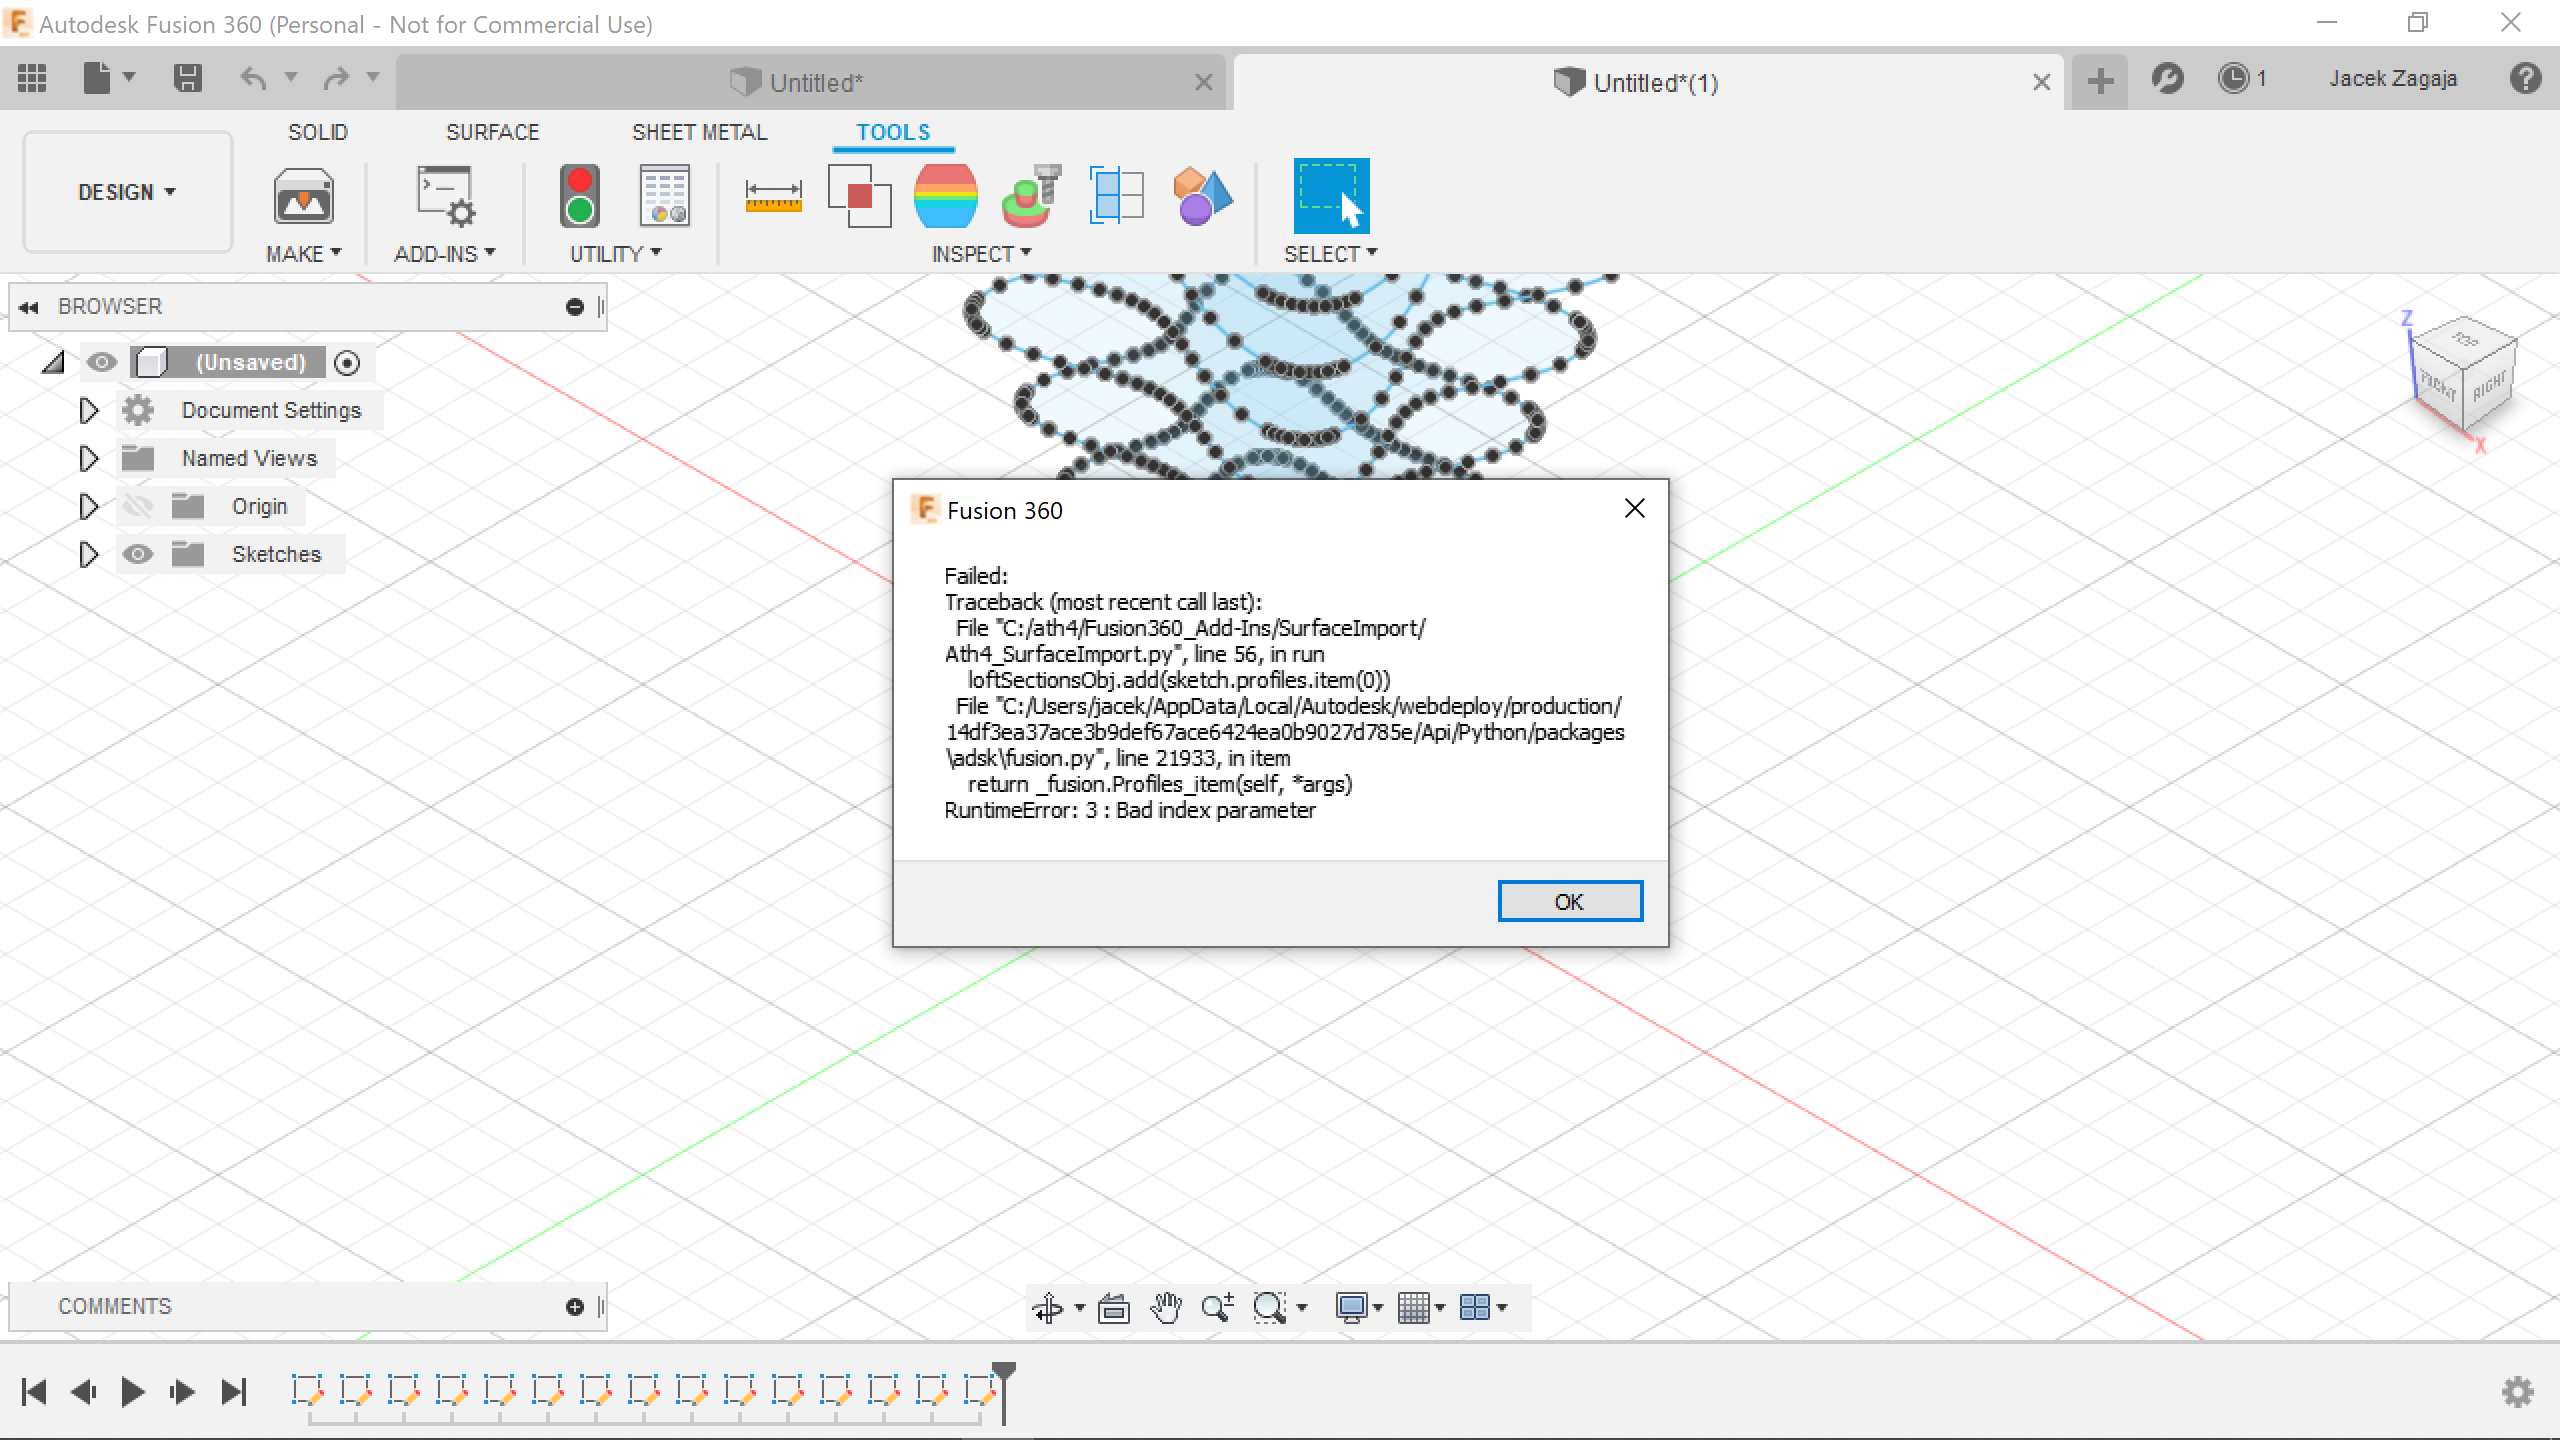Open the data panel grid icon
This screenshot has width=2560, height=1440.
click(32, 78)
